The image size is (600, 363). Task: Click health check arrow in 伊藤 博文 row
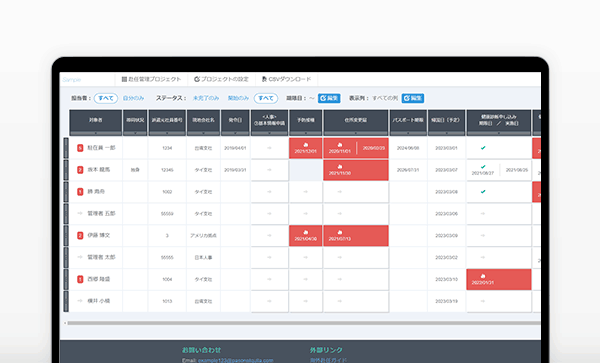483,236
